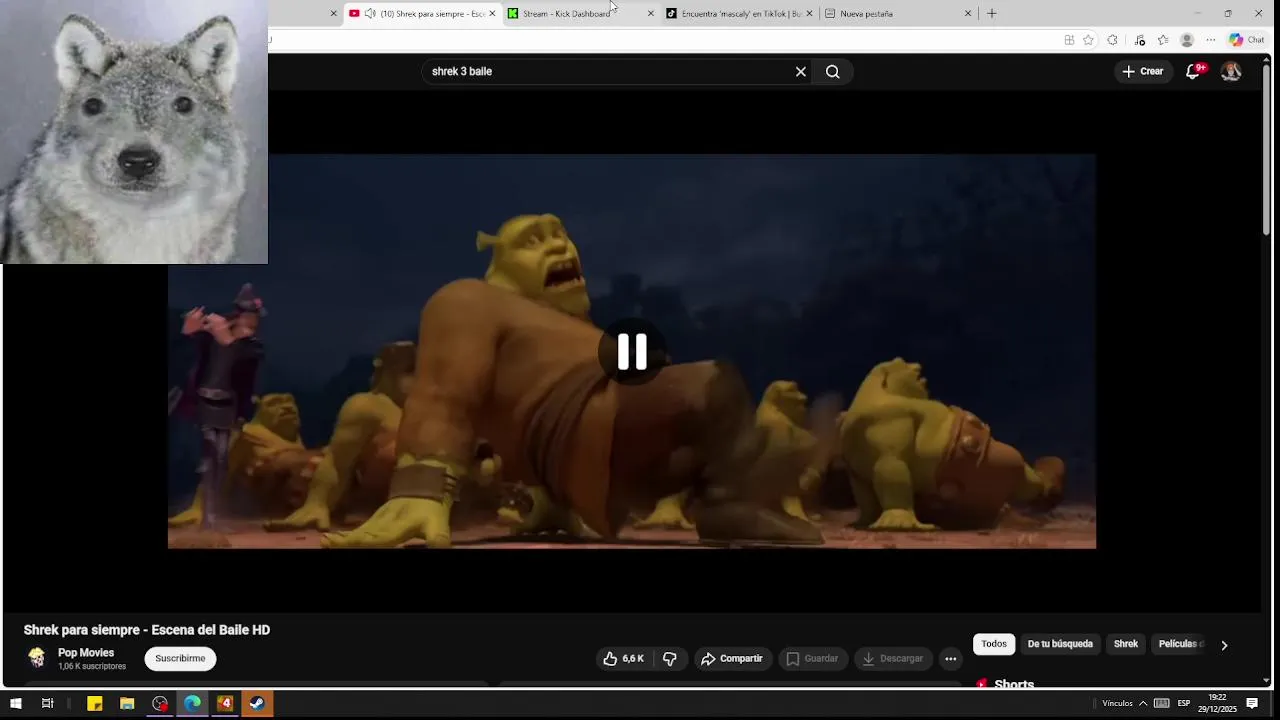Like the video showing 6,6 K

click(622, 659)
